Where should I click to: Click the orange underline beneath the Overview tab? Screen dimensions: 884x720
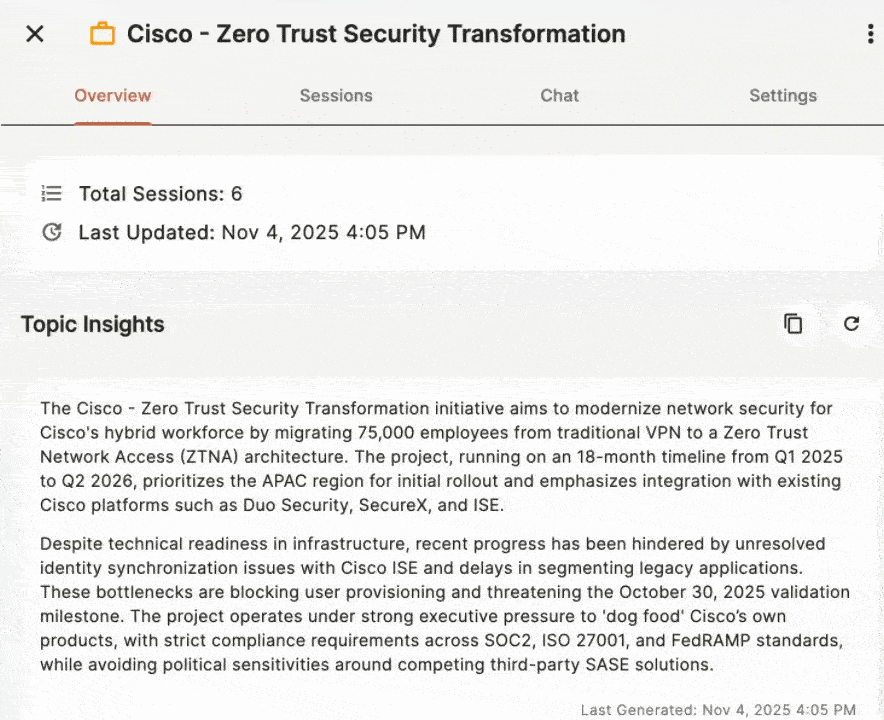(113, 123)
